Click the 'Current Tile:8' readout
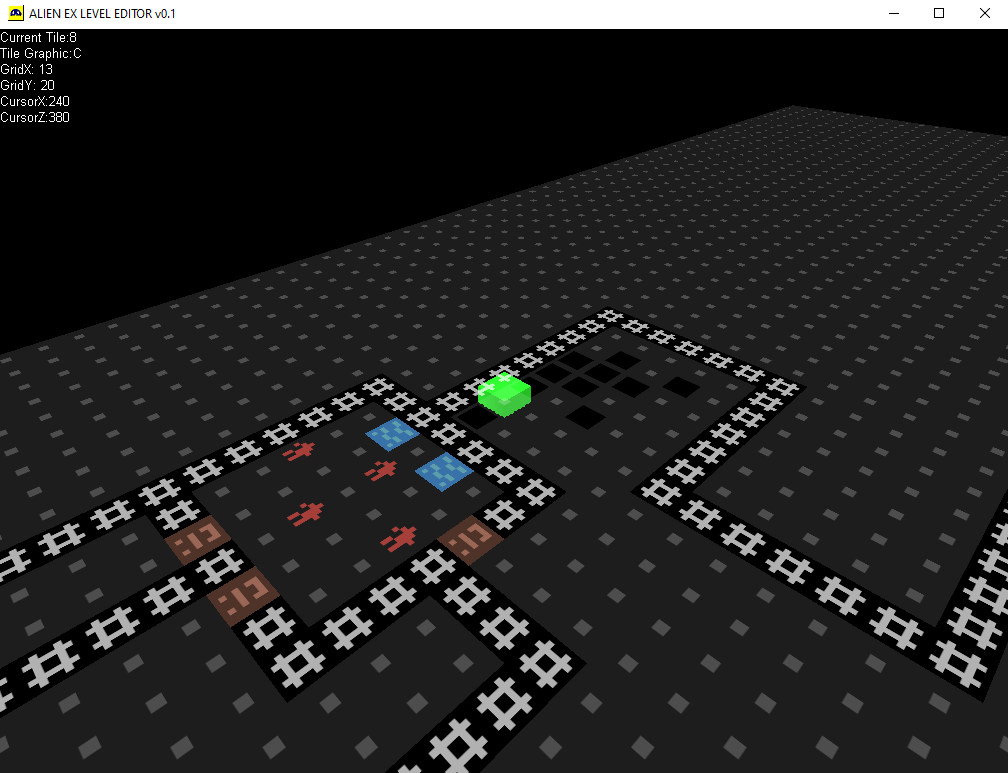 [39, 37]
